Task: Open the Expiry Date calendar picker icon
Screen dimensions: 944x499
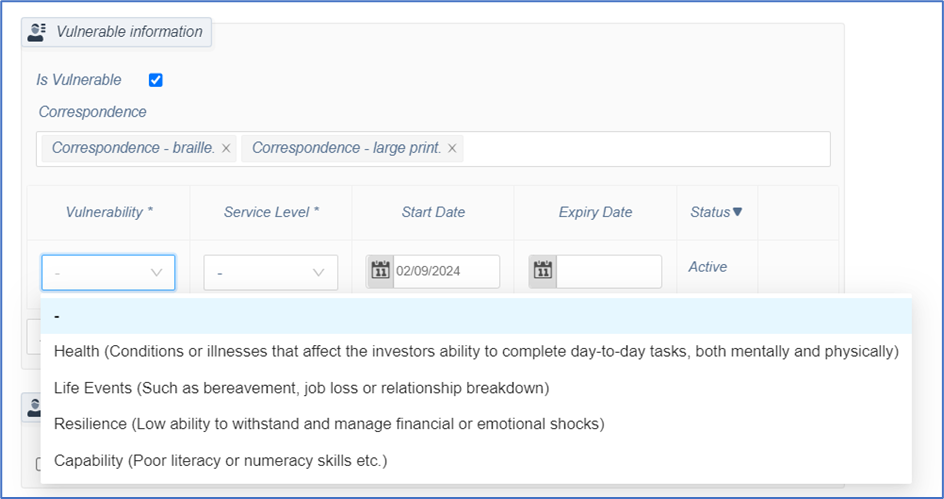Action: [x=543, y=271]
